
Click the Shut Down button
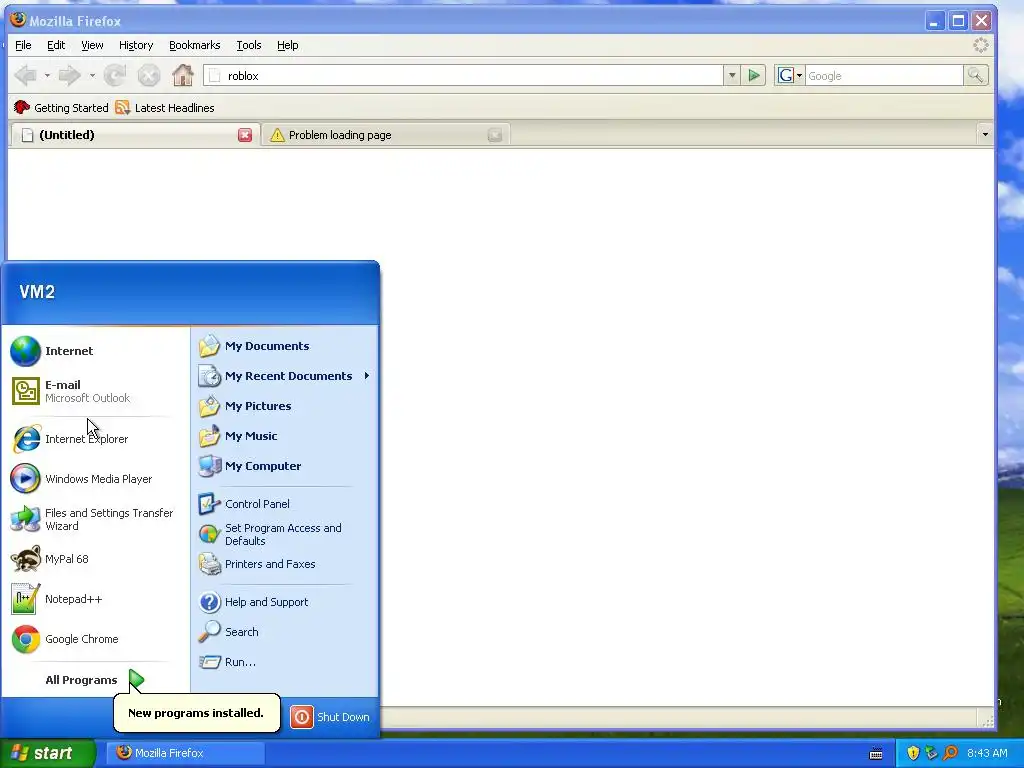[x=330, y=717]
